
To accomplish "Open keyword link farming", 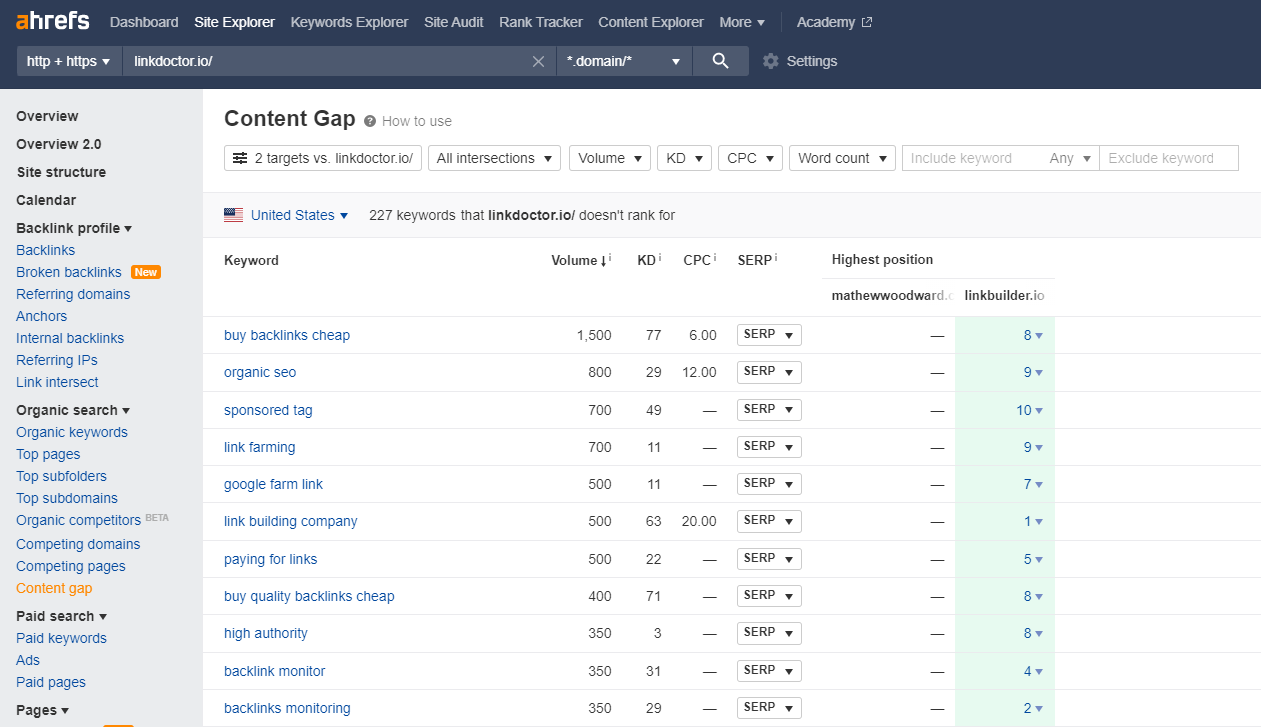I will tap(260, 447).
